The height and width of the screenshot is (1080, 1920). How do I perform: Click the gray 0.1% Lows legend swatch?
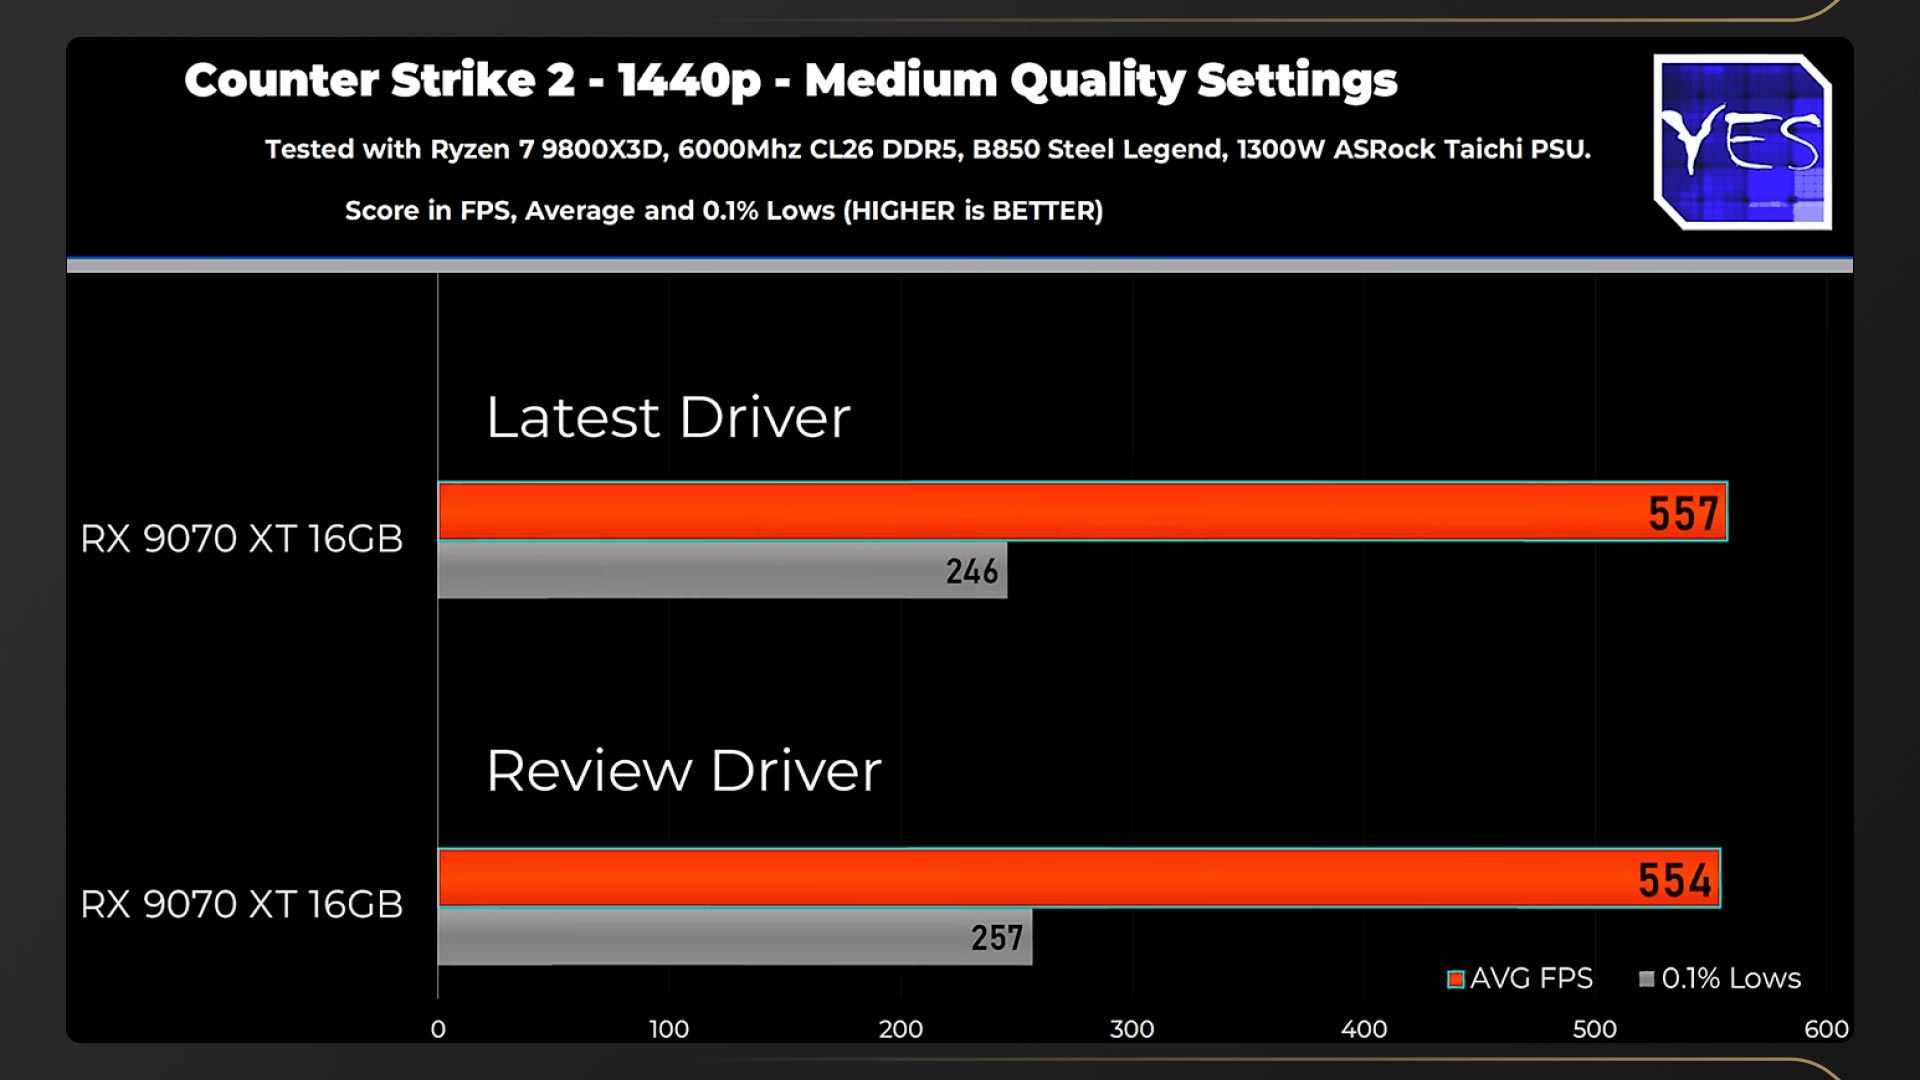1646,979
